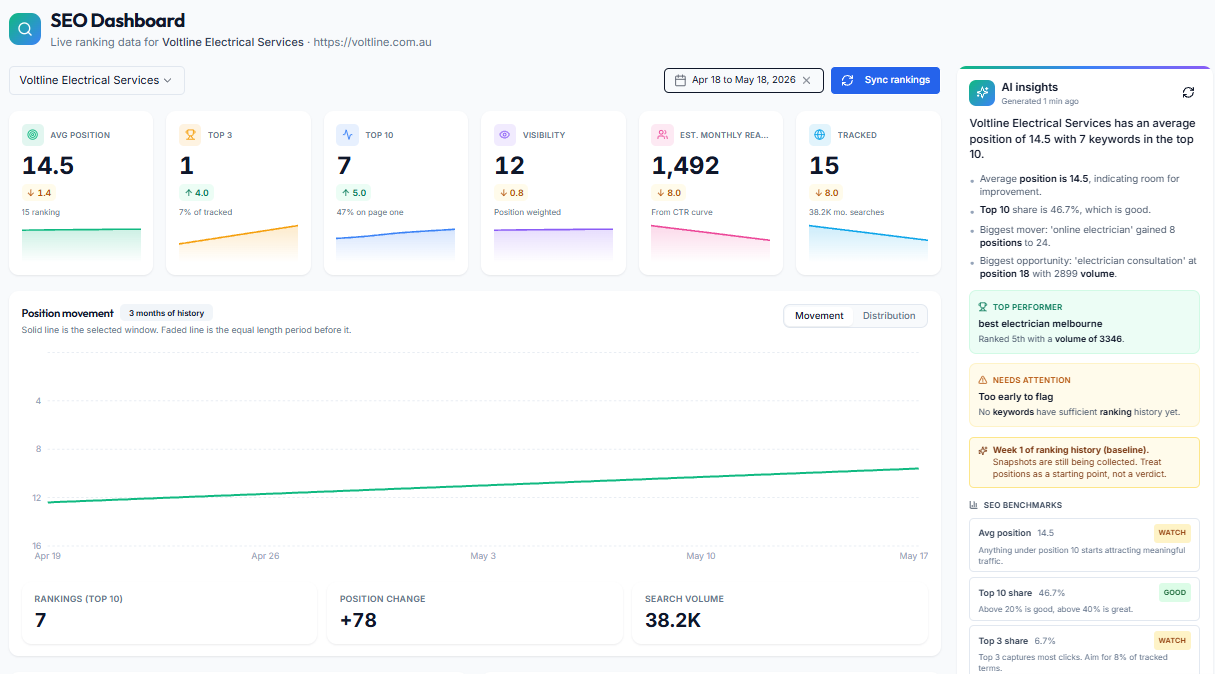Click the Needs Attention Too early to flag card
The height and width of the screenshot is (674, 1215).
[1084, 395]
